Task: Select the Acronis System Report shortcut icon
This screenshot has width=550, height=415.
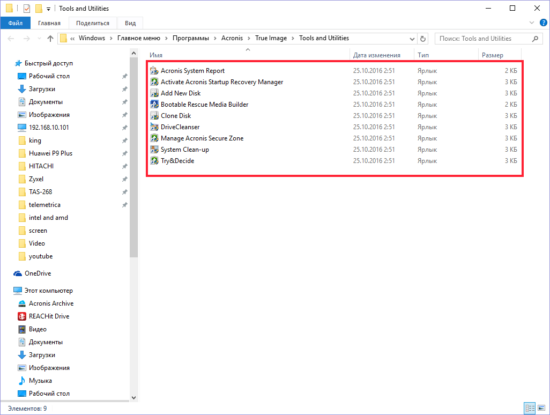Action: click(154, 71)
